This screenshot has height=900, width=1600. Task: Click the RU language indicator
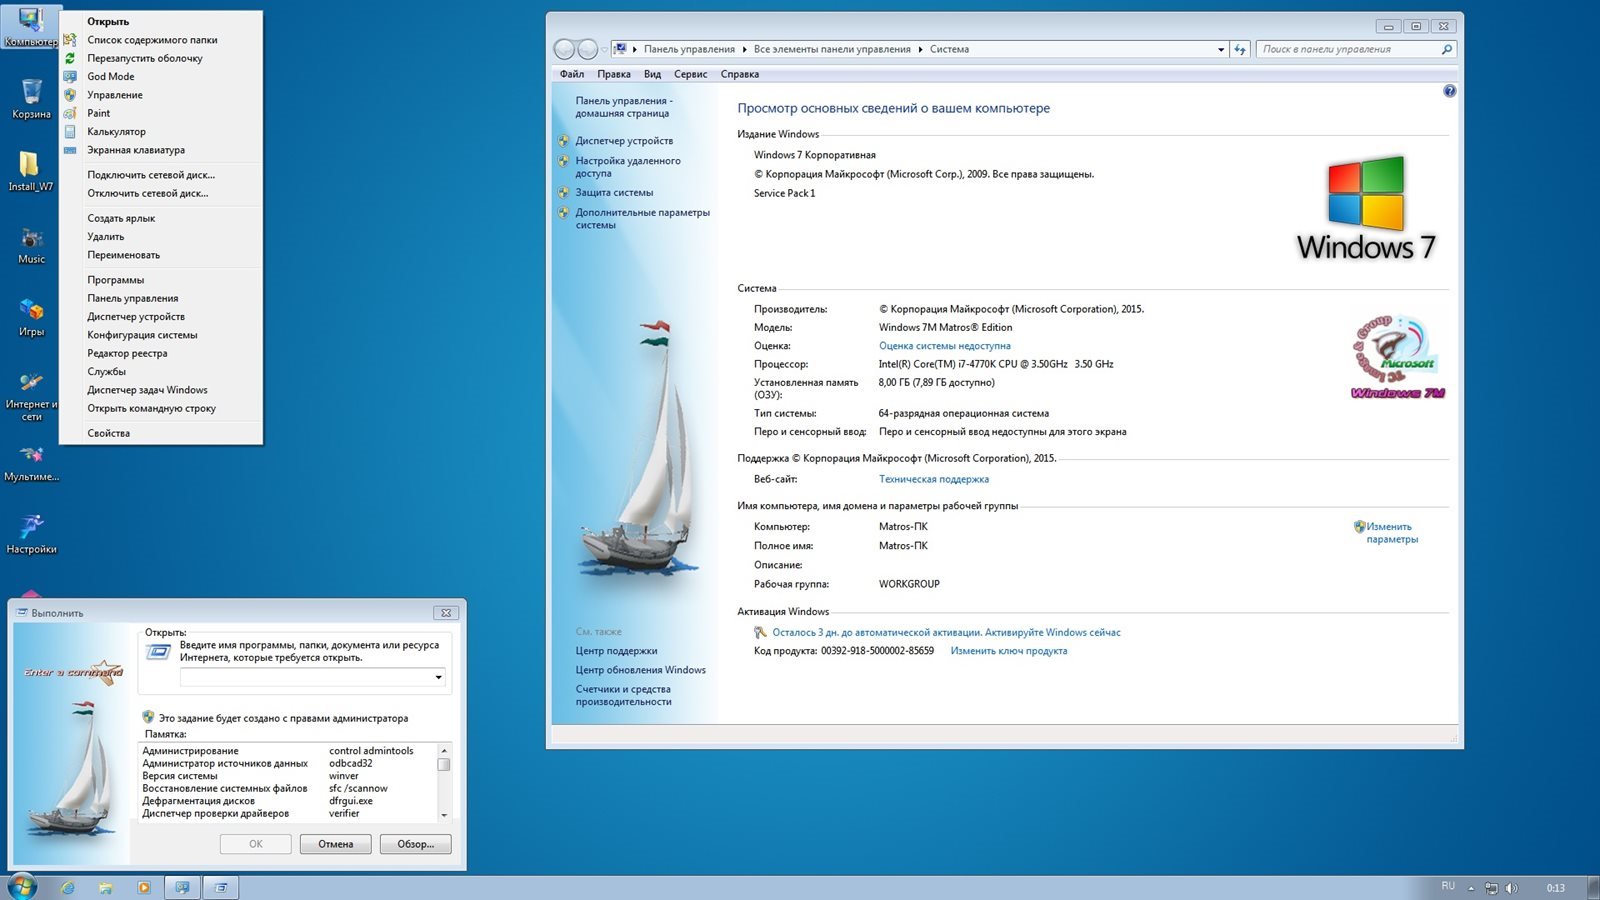[x=1448, y=886]
